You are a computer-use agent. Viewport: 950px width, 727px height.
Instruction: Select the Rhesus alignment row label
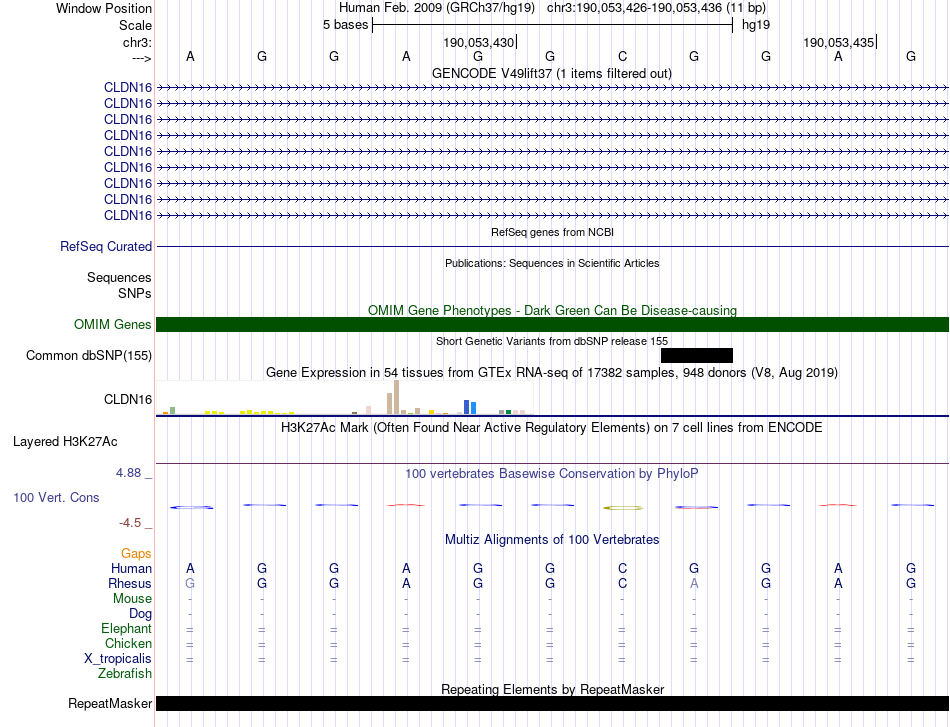click(130, 583)
